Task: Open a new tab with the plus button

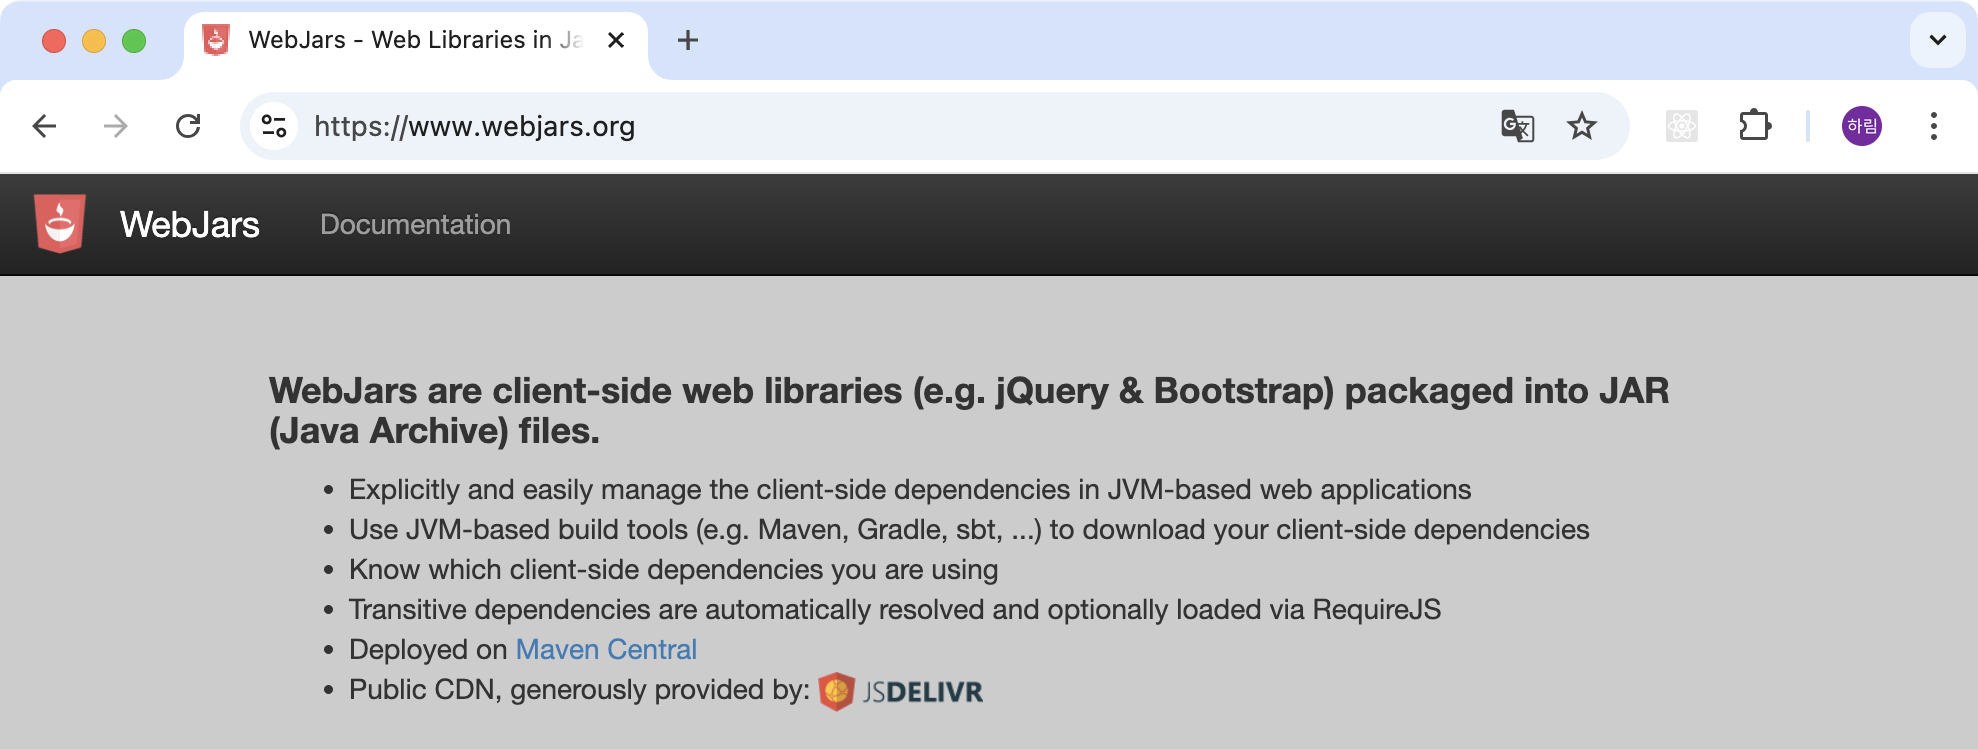Action: (688, 40)
